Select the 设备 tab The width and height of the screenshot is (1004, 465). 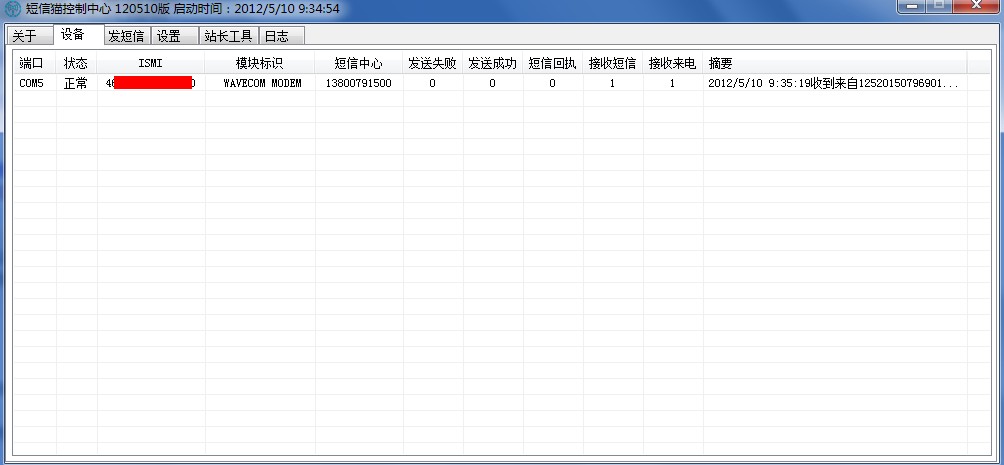(79, 35)
